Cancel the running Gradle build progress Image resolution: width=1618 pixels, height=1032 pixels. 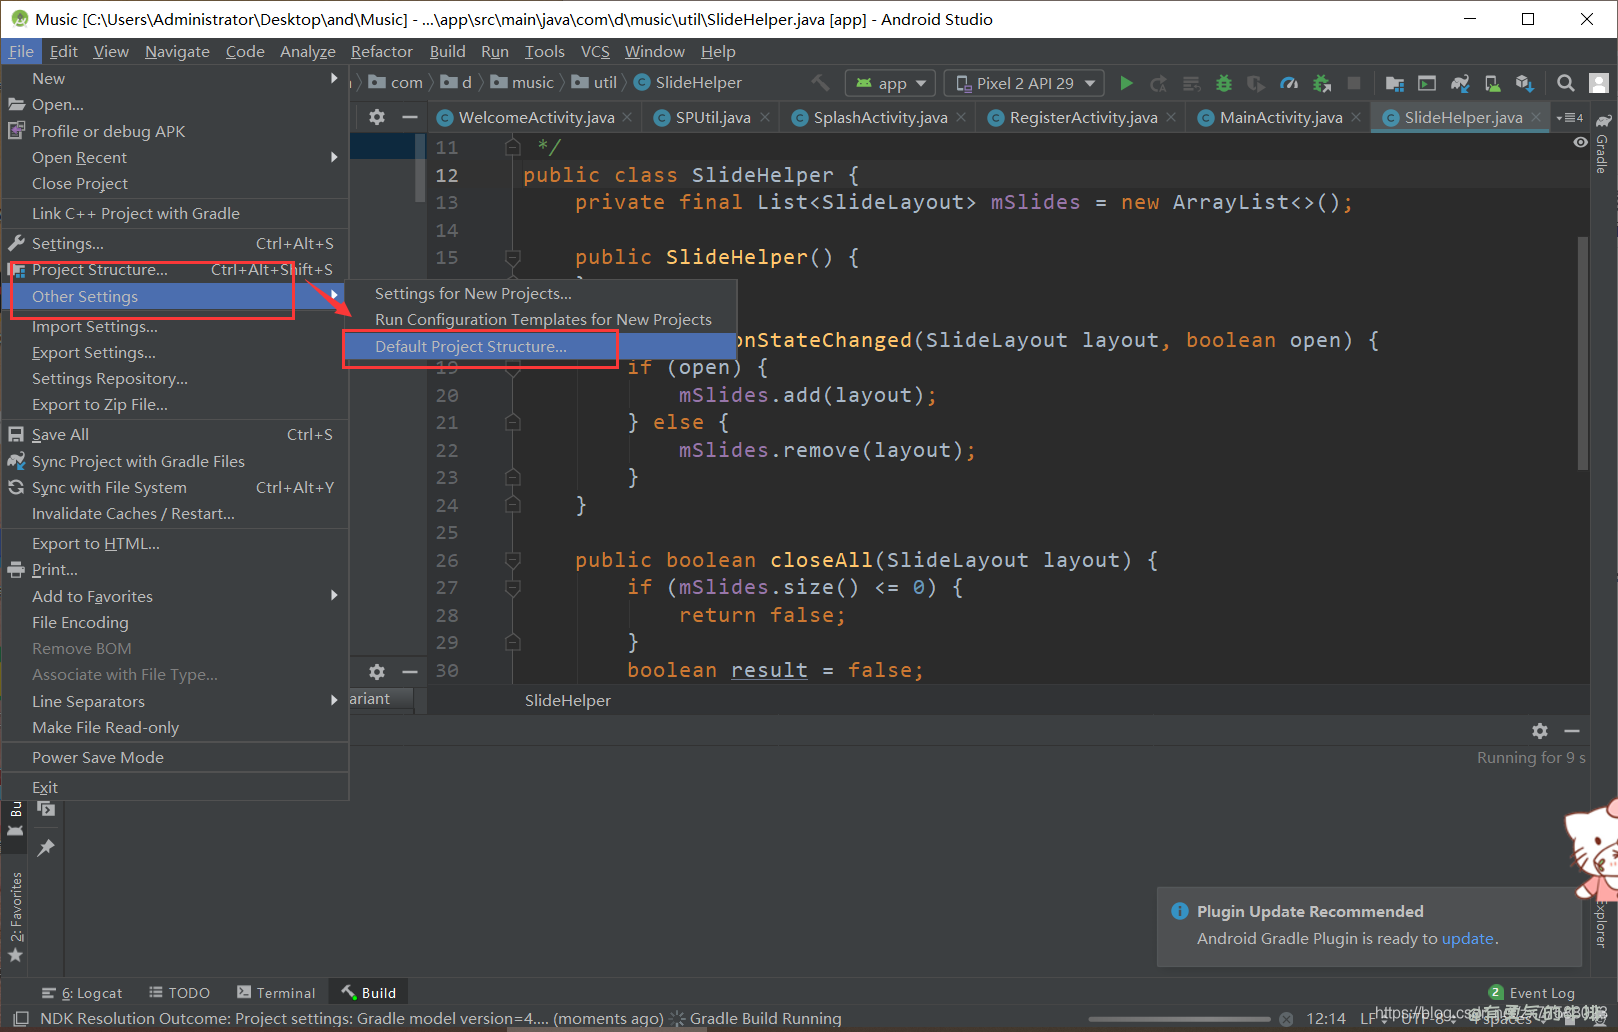pos(1286,1019)
